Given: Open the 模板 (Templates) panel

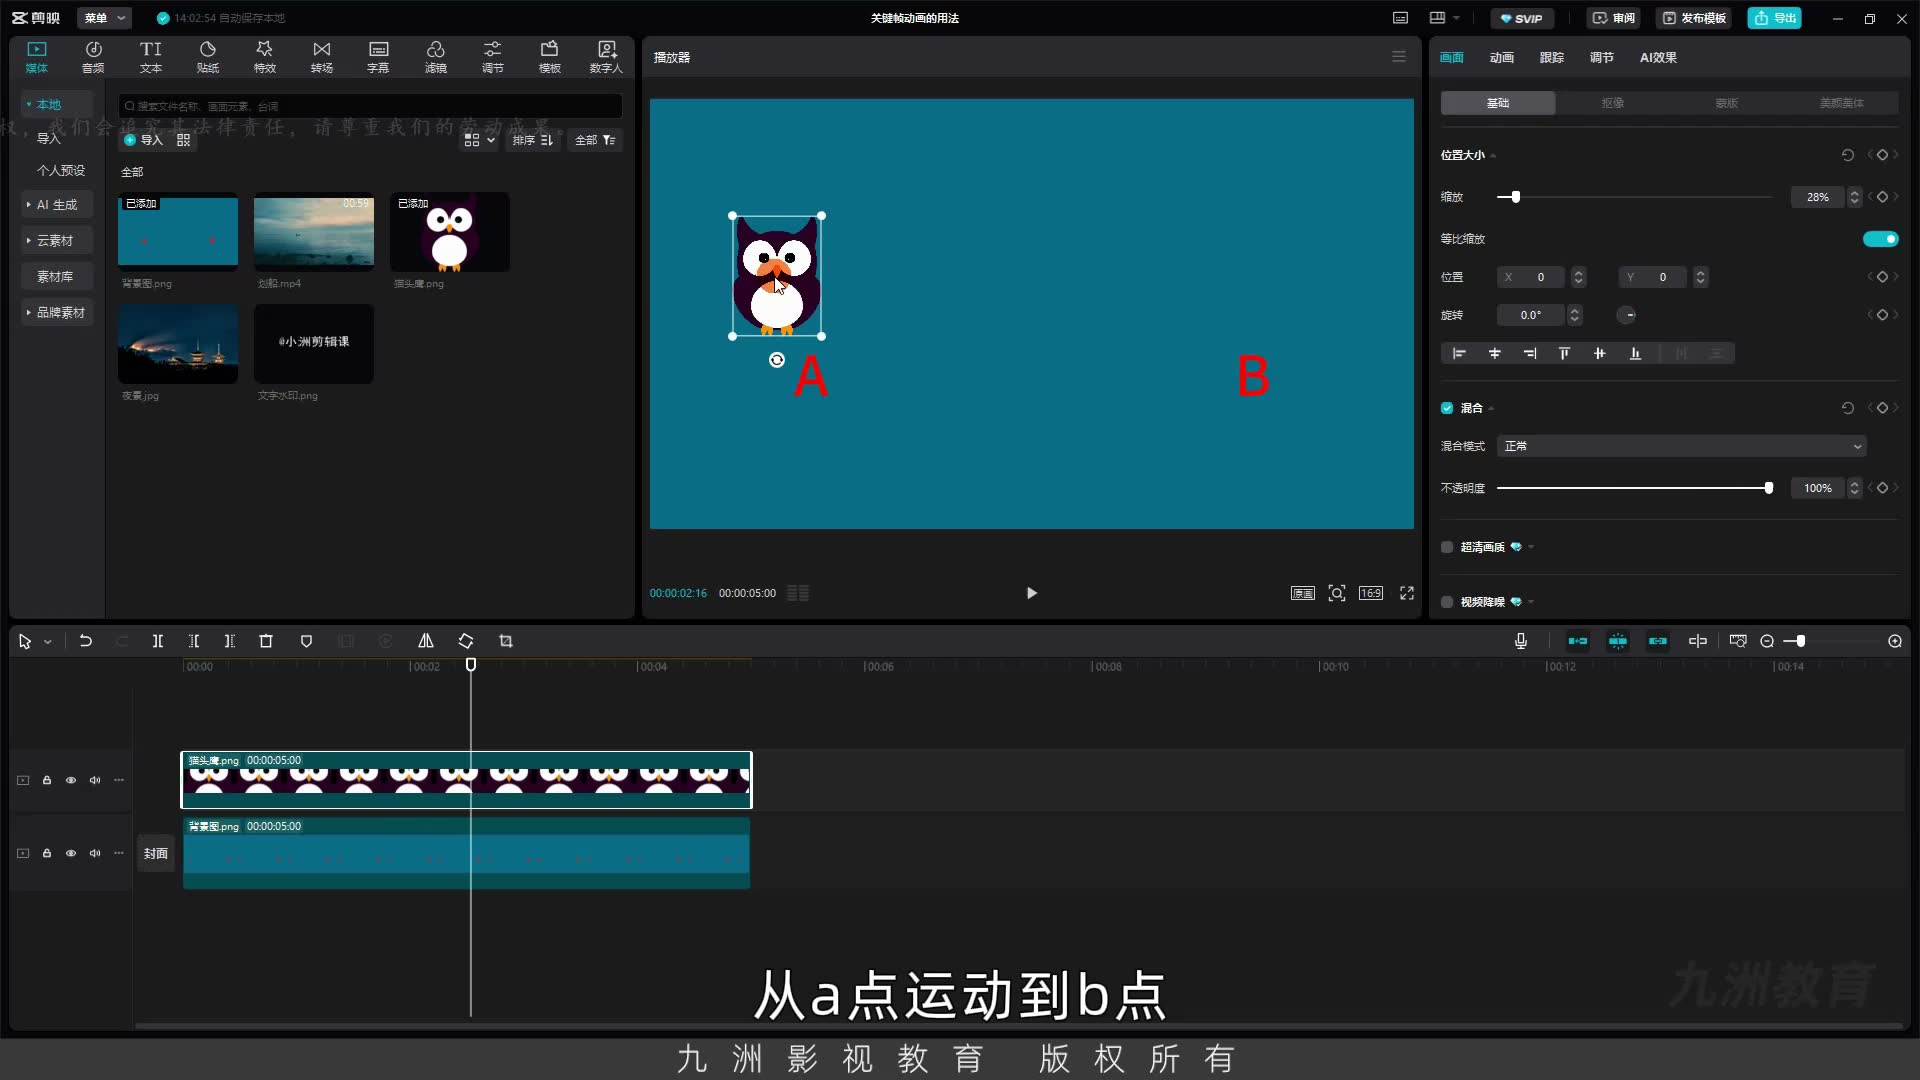Looking at the screenshot, I should [x=550, y=57].
